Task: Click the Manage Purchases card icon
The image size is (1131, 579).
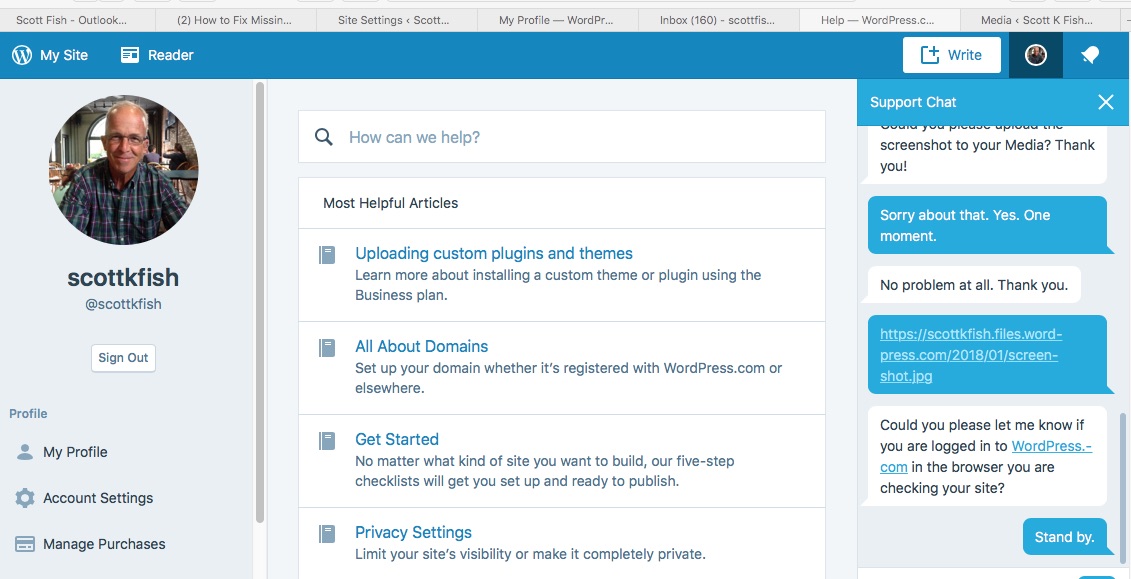Action: [x=25, y=544]
